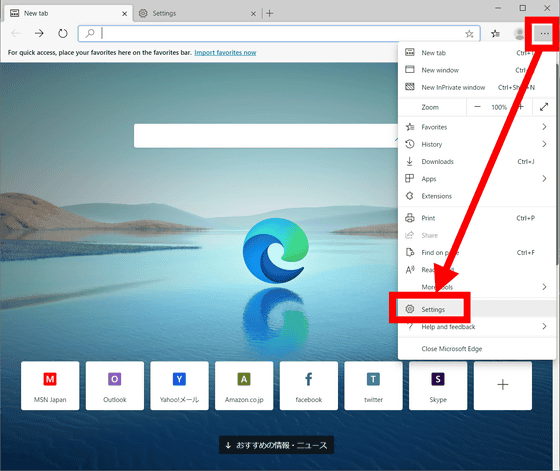Open the new tab plus button
The width and height of the screenshot is (560, 471).
[270, 14]
